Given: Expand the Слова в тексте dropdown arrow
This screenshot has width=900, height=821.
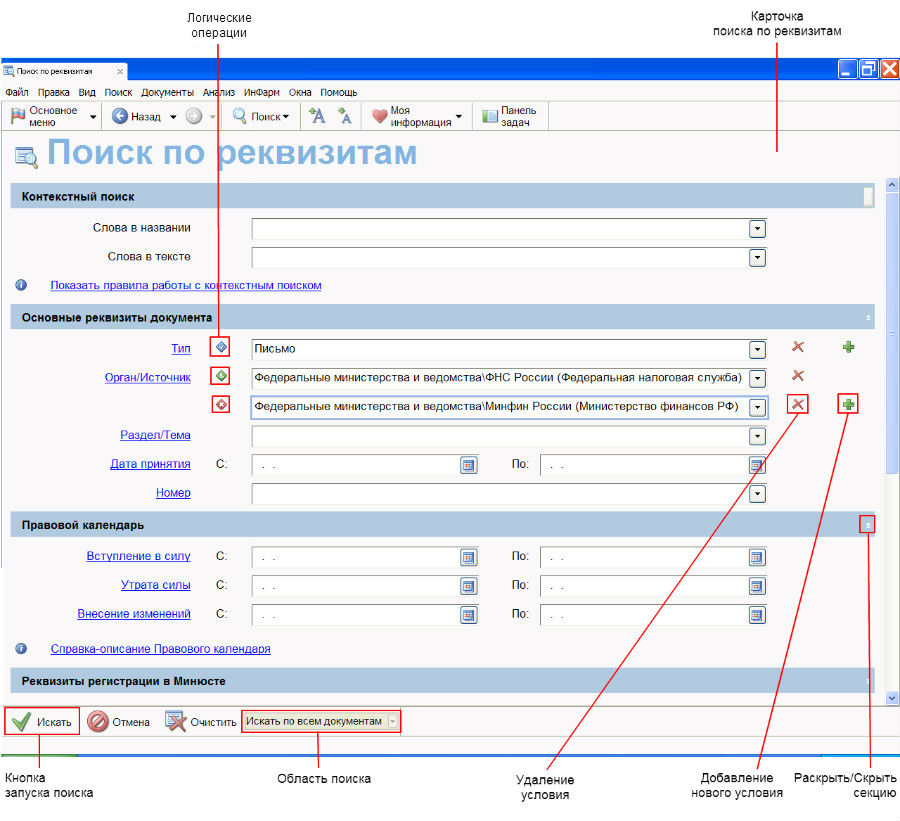Looking at the screenshot, I should (757, 258).
